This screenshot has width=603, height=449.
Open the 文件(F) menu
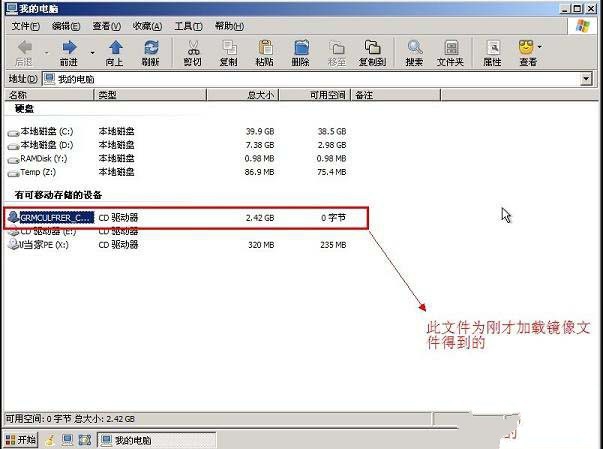tap(26, 25)
